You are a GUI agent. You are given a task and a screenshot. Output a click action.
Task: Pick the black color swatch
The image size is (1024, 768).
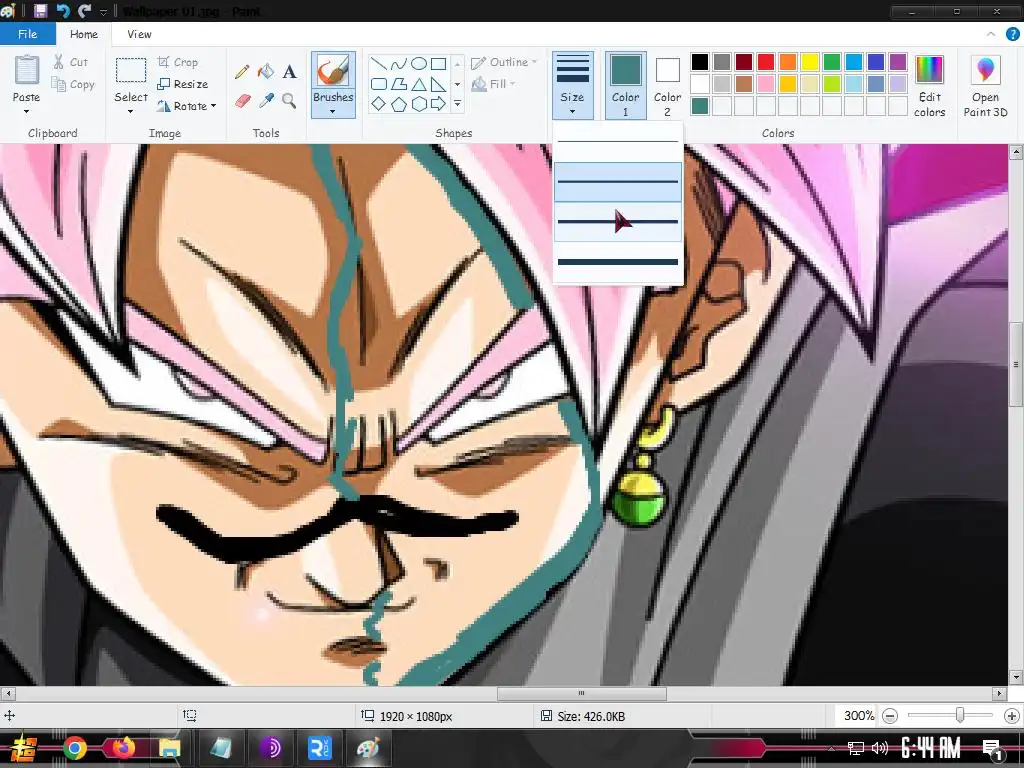(x=699, y=61)
